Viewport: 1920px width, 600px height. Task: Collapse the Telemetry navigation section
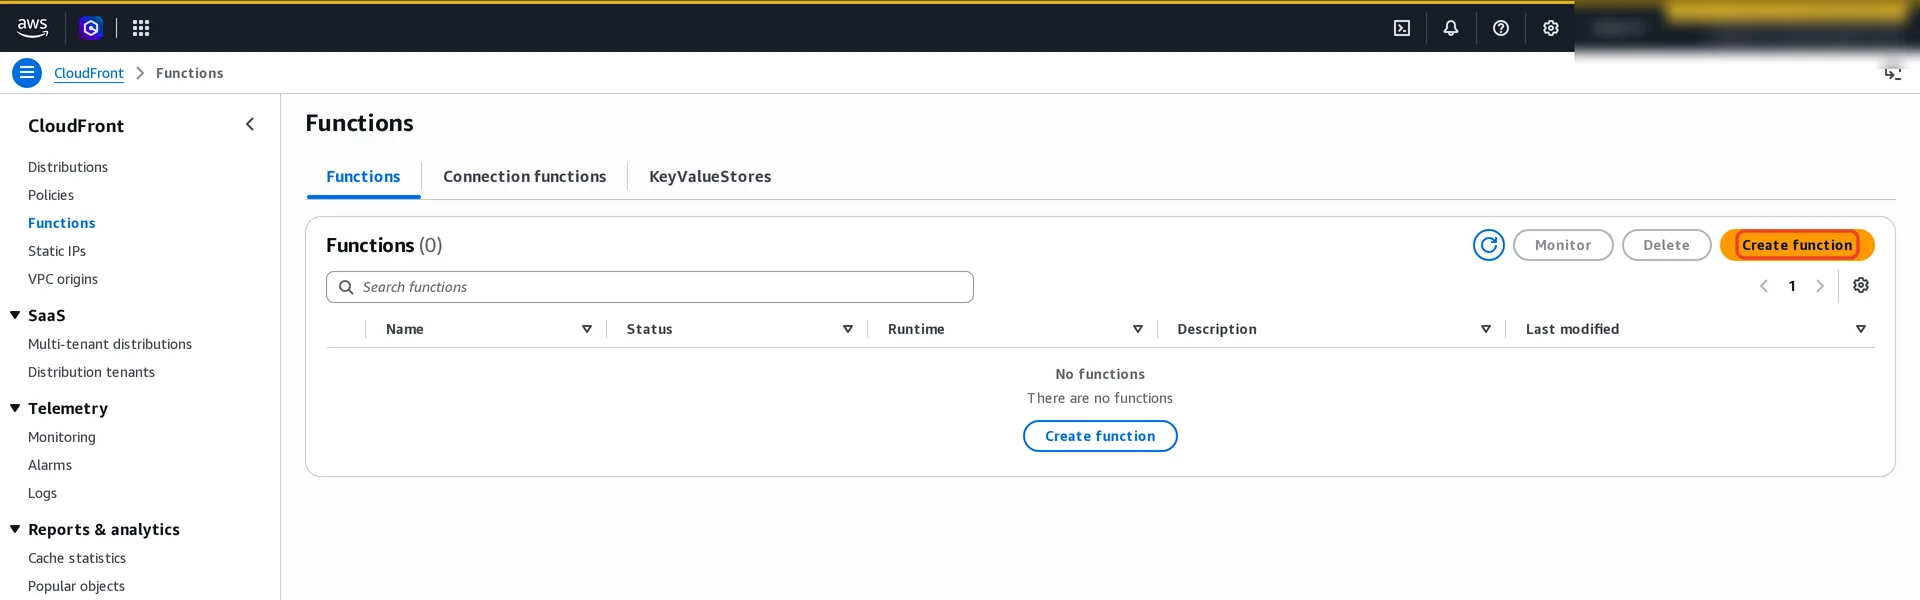(x=15, y=408)
